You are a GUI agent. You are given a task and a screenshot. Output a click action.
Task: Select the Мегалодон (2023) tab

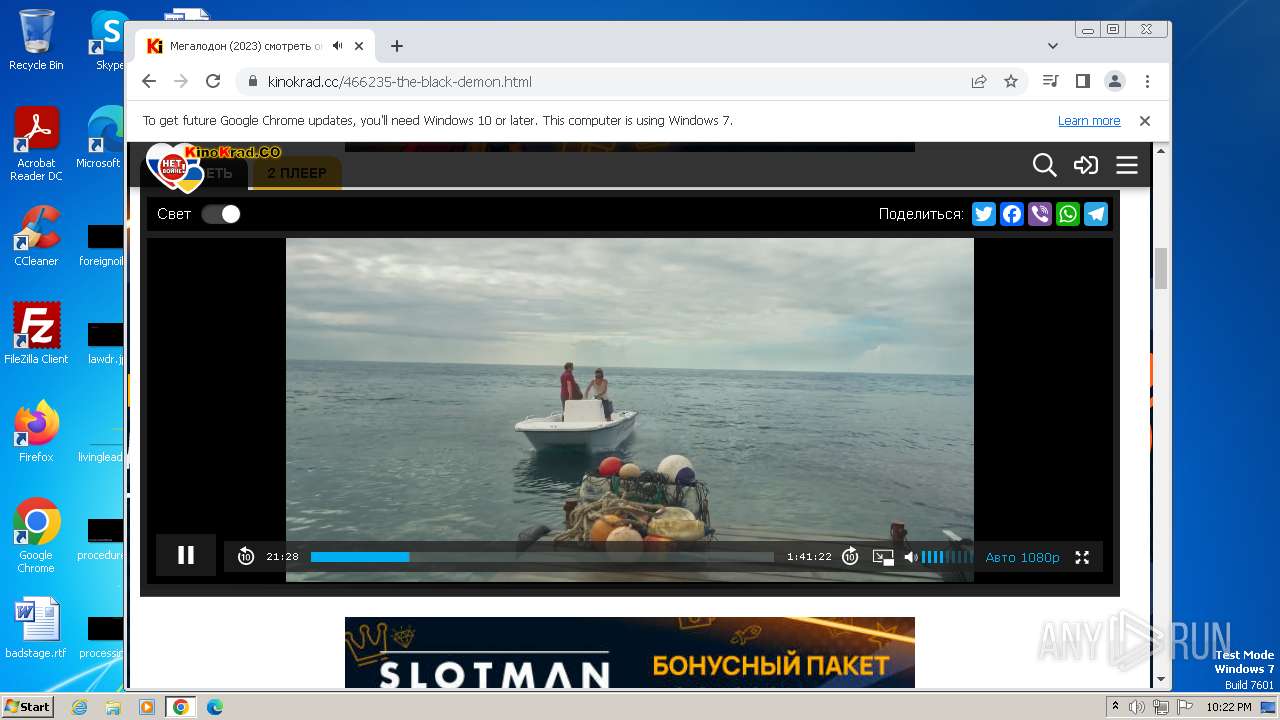coord(255,46)
